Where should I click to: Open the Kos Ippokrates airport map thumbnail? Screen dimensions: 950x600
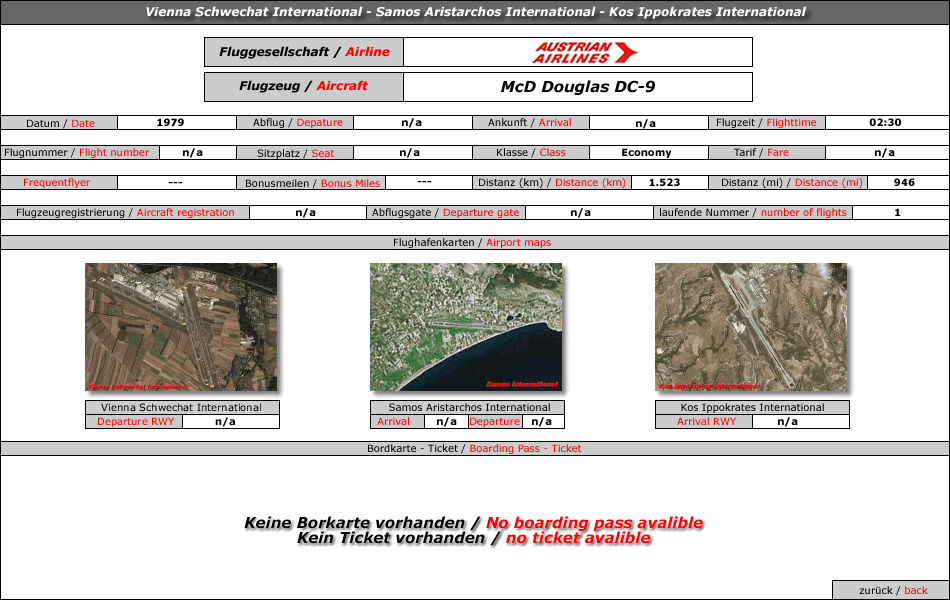point(751,327)
